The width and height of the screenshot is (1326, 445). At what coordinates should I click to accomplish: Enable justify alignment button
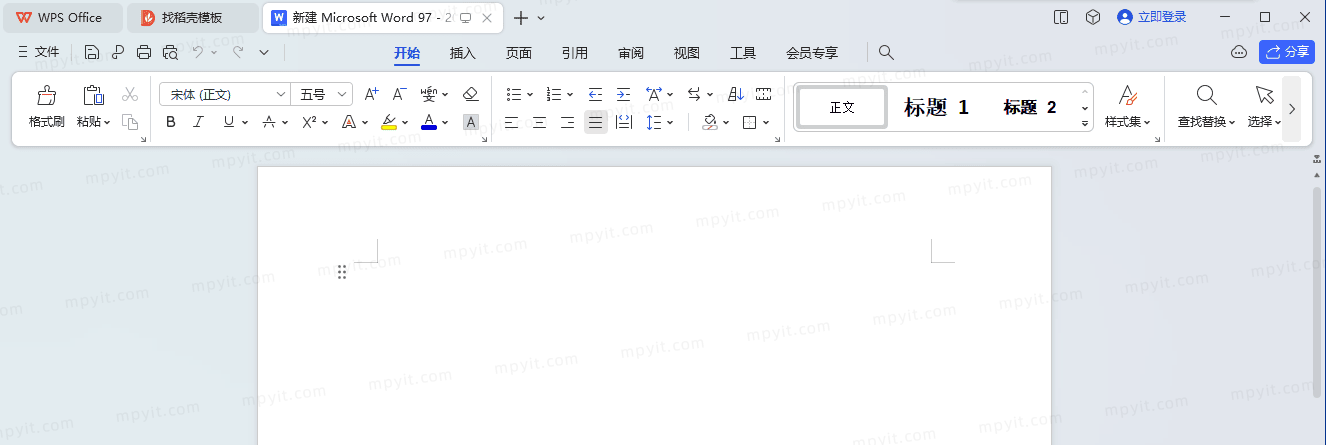(596, 122)
